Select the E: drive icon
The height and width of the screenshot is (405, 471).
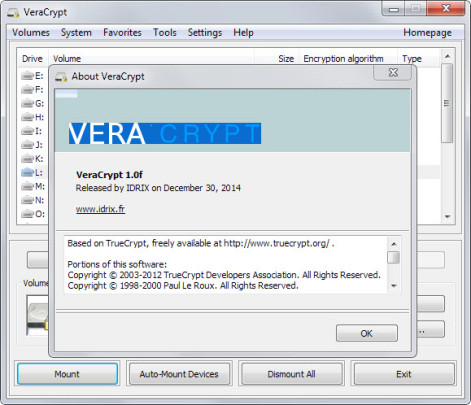tap(27, 76)
